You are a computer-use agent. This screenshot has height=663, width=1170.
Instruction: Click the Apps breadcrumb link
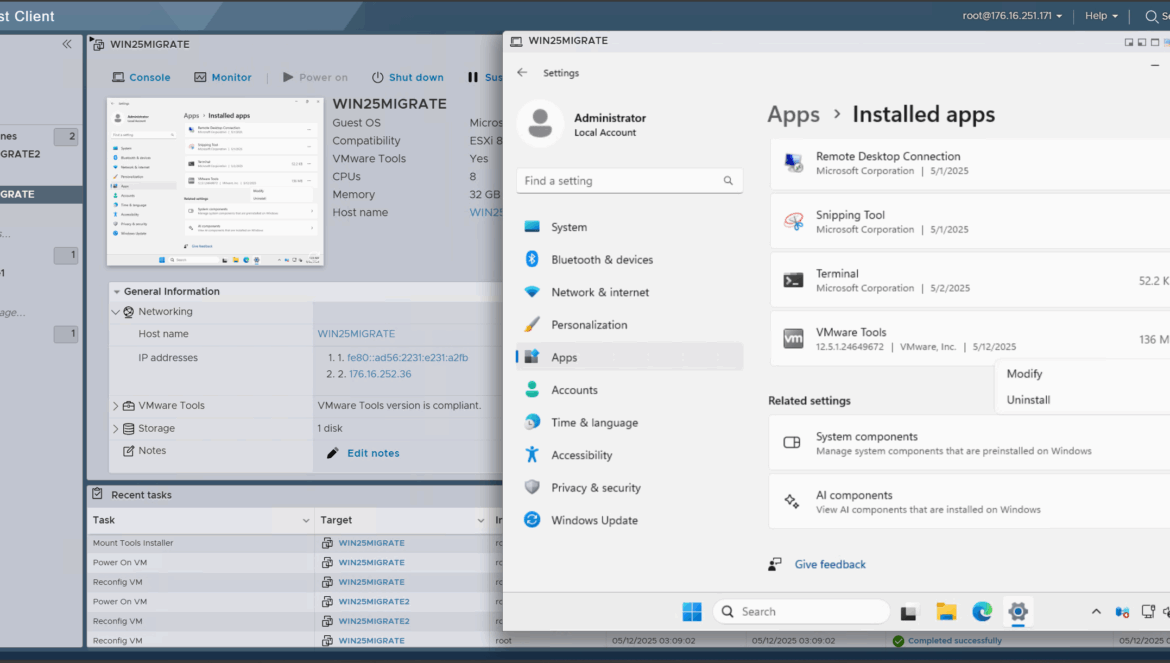coord(793,114)
